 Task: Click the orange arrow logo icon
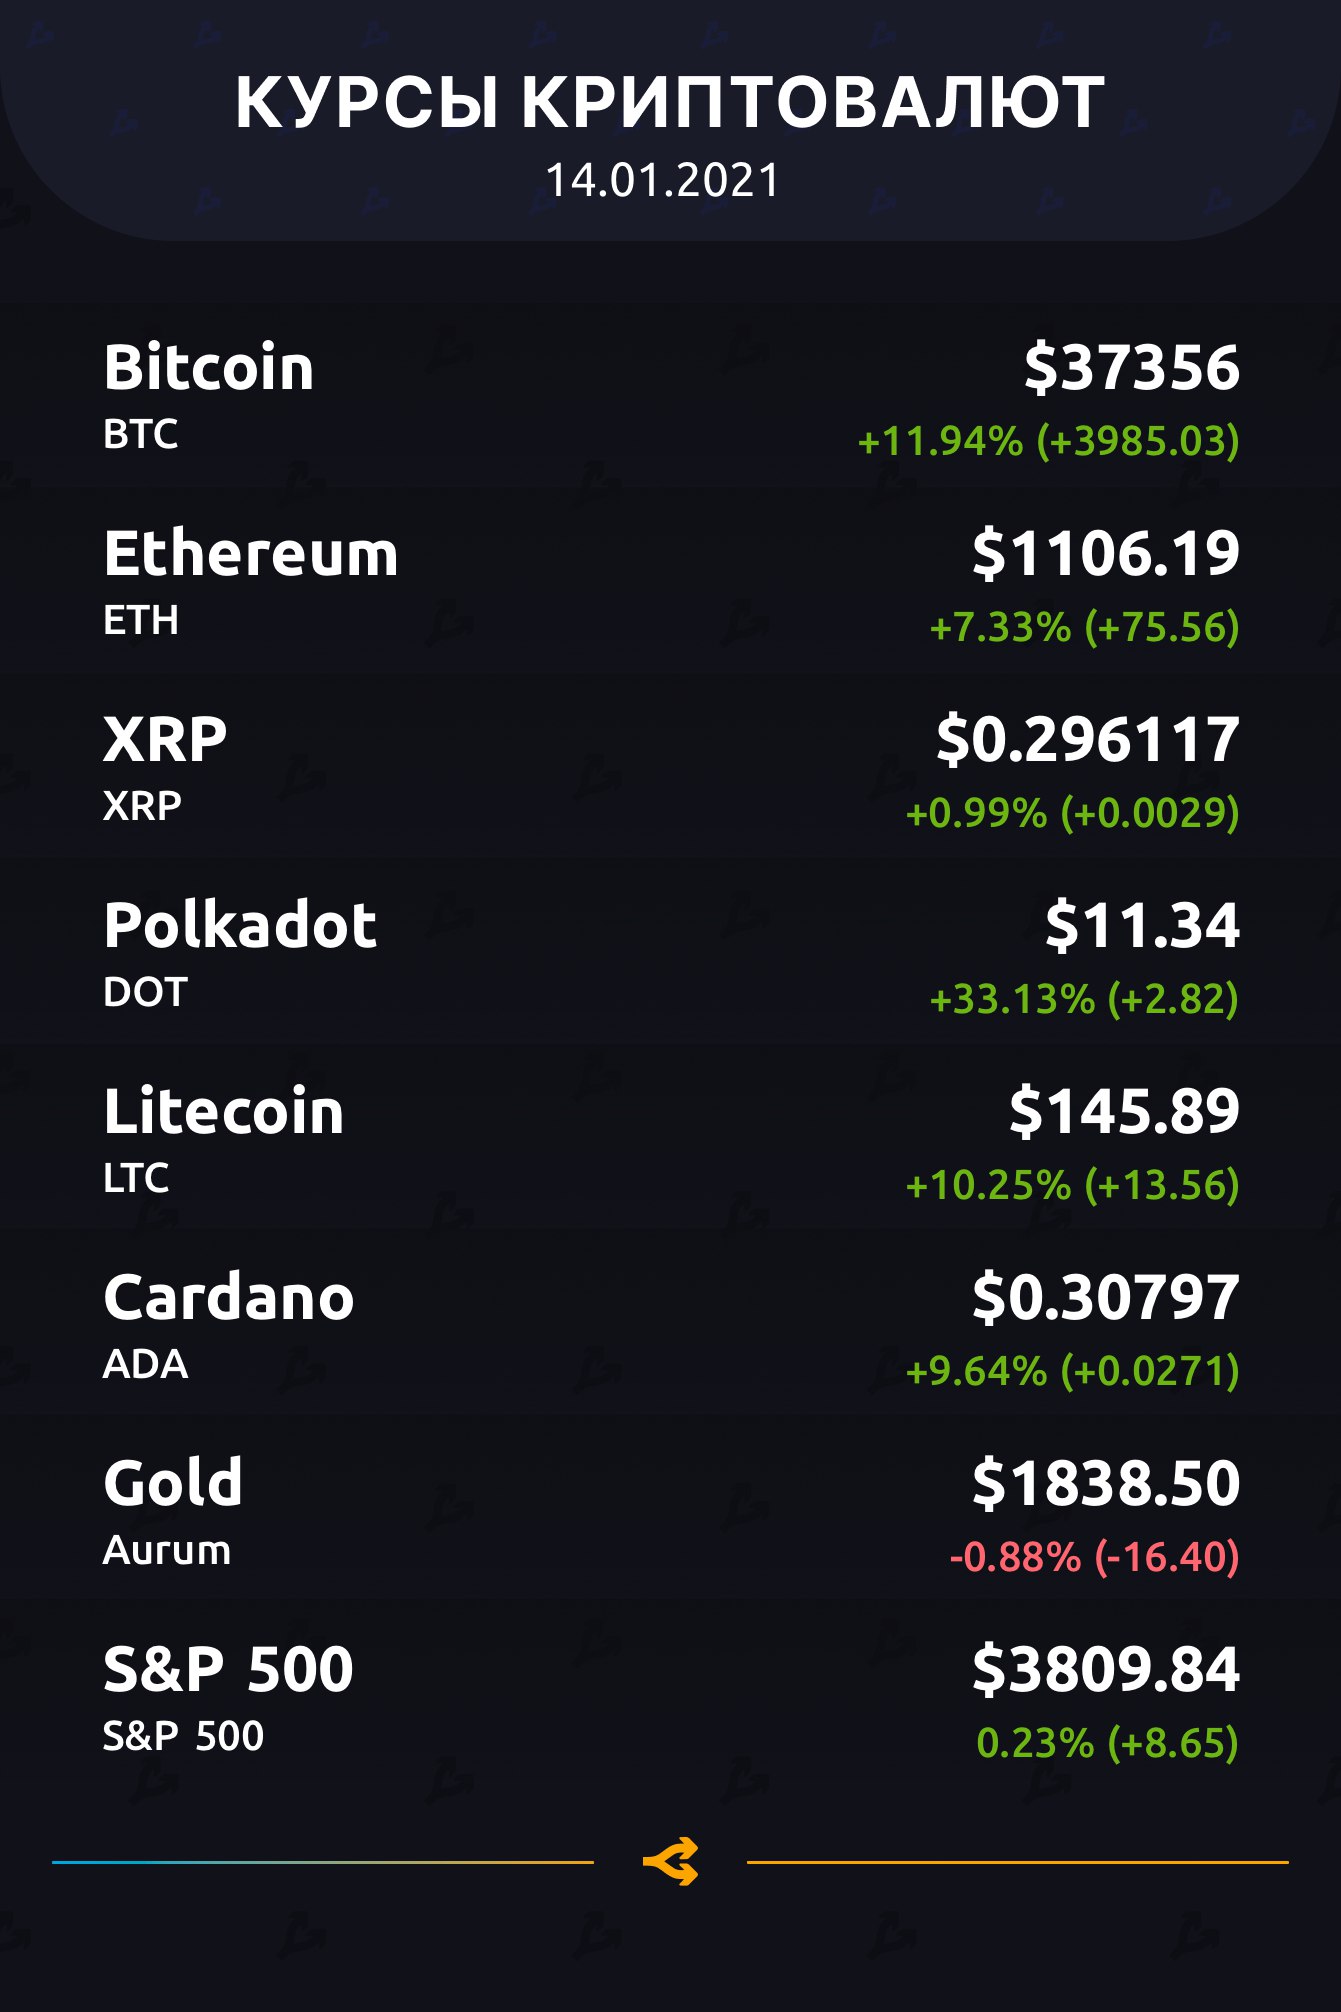tap(670, 1862)
